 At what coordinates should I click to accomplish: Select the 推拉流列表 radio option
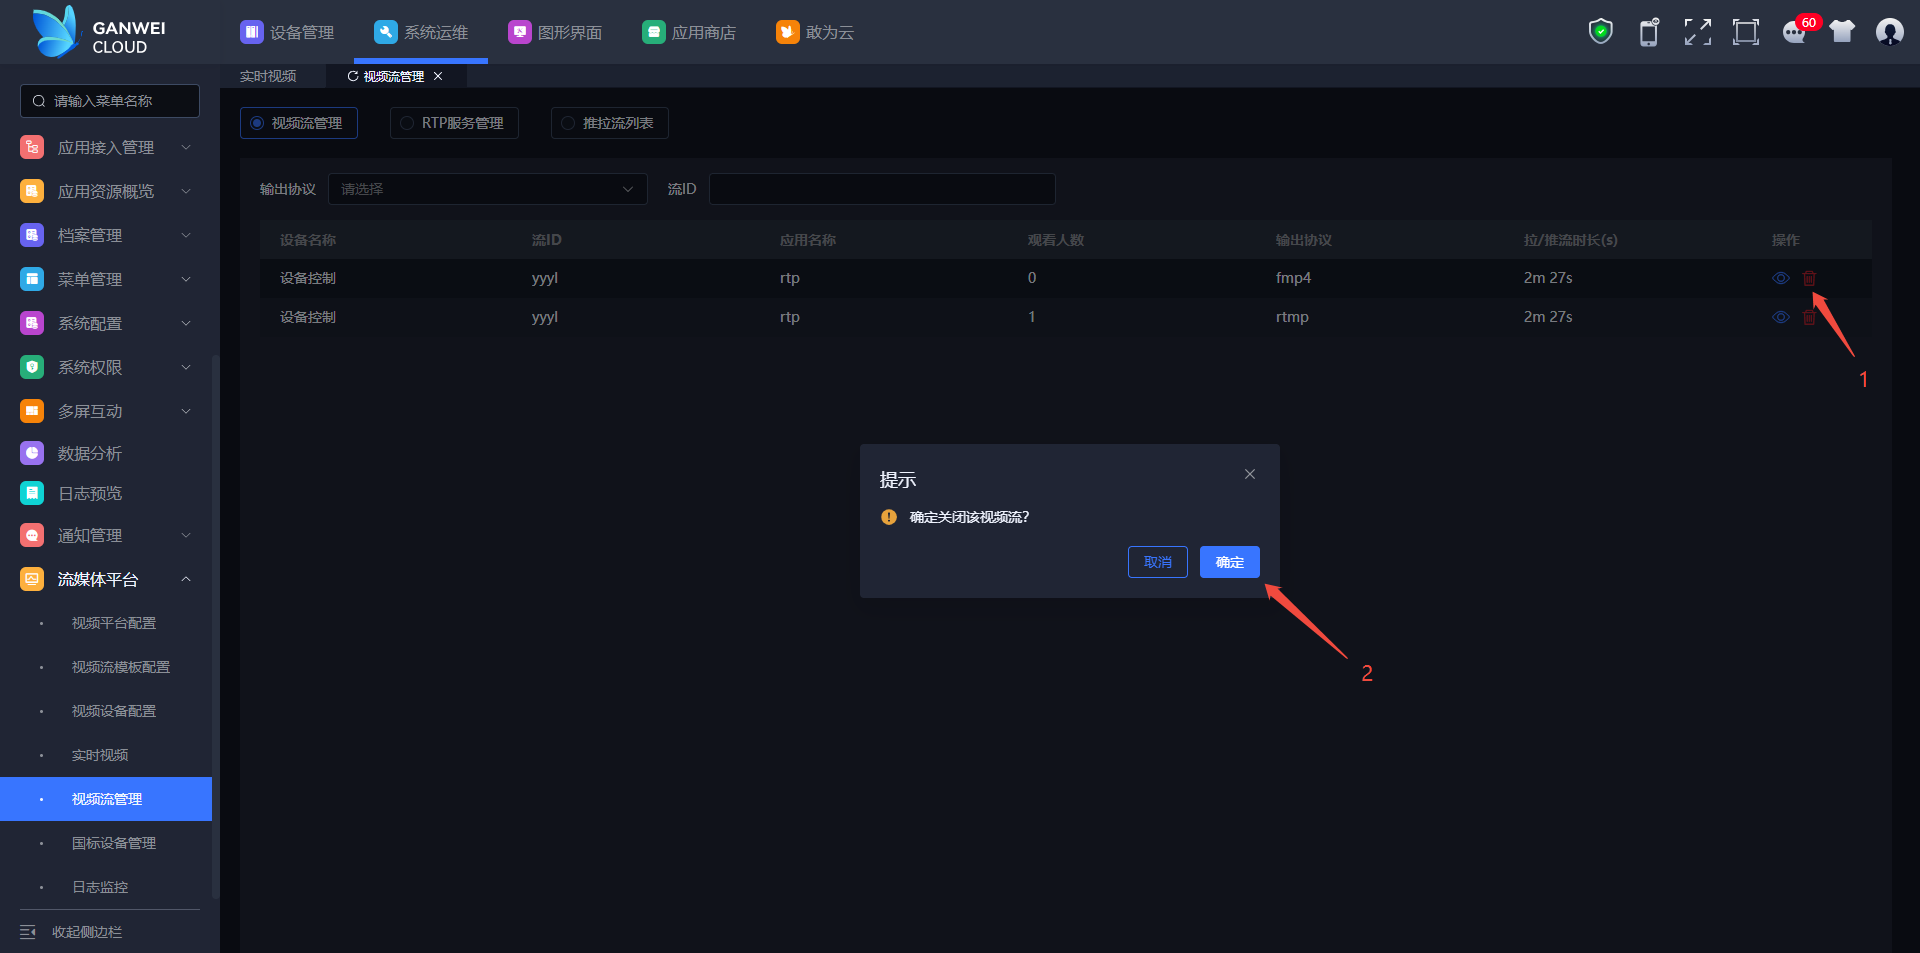coord(609,123)
